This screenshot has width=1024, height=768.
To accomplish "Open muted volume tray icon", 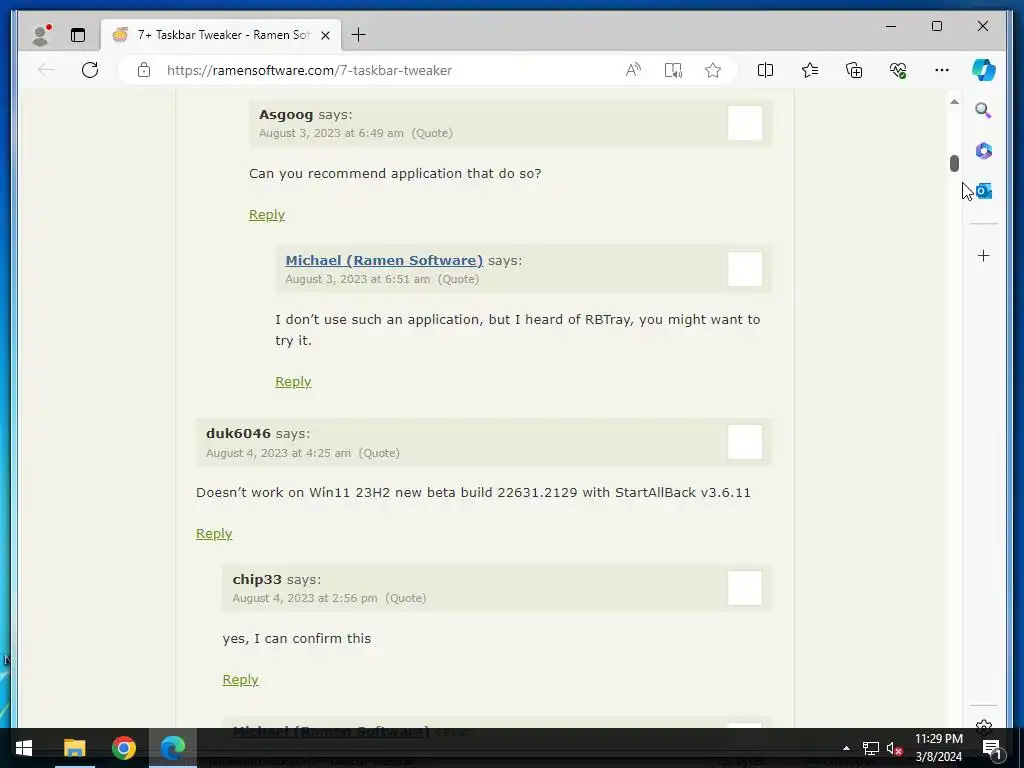I will tap(895, 748).
